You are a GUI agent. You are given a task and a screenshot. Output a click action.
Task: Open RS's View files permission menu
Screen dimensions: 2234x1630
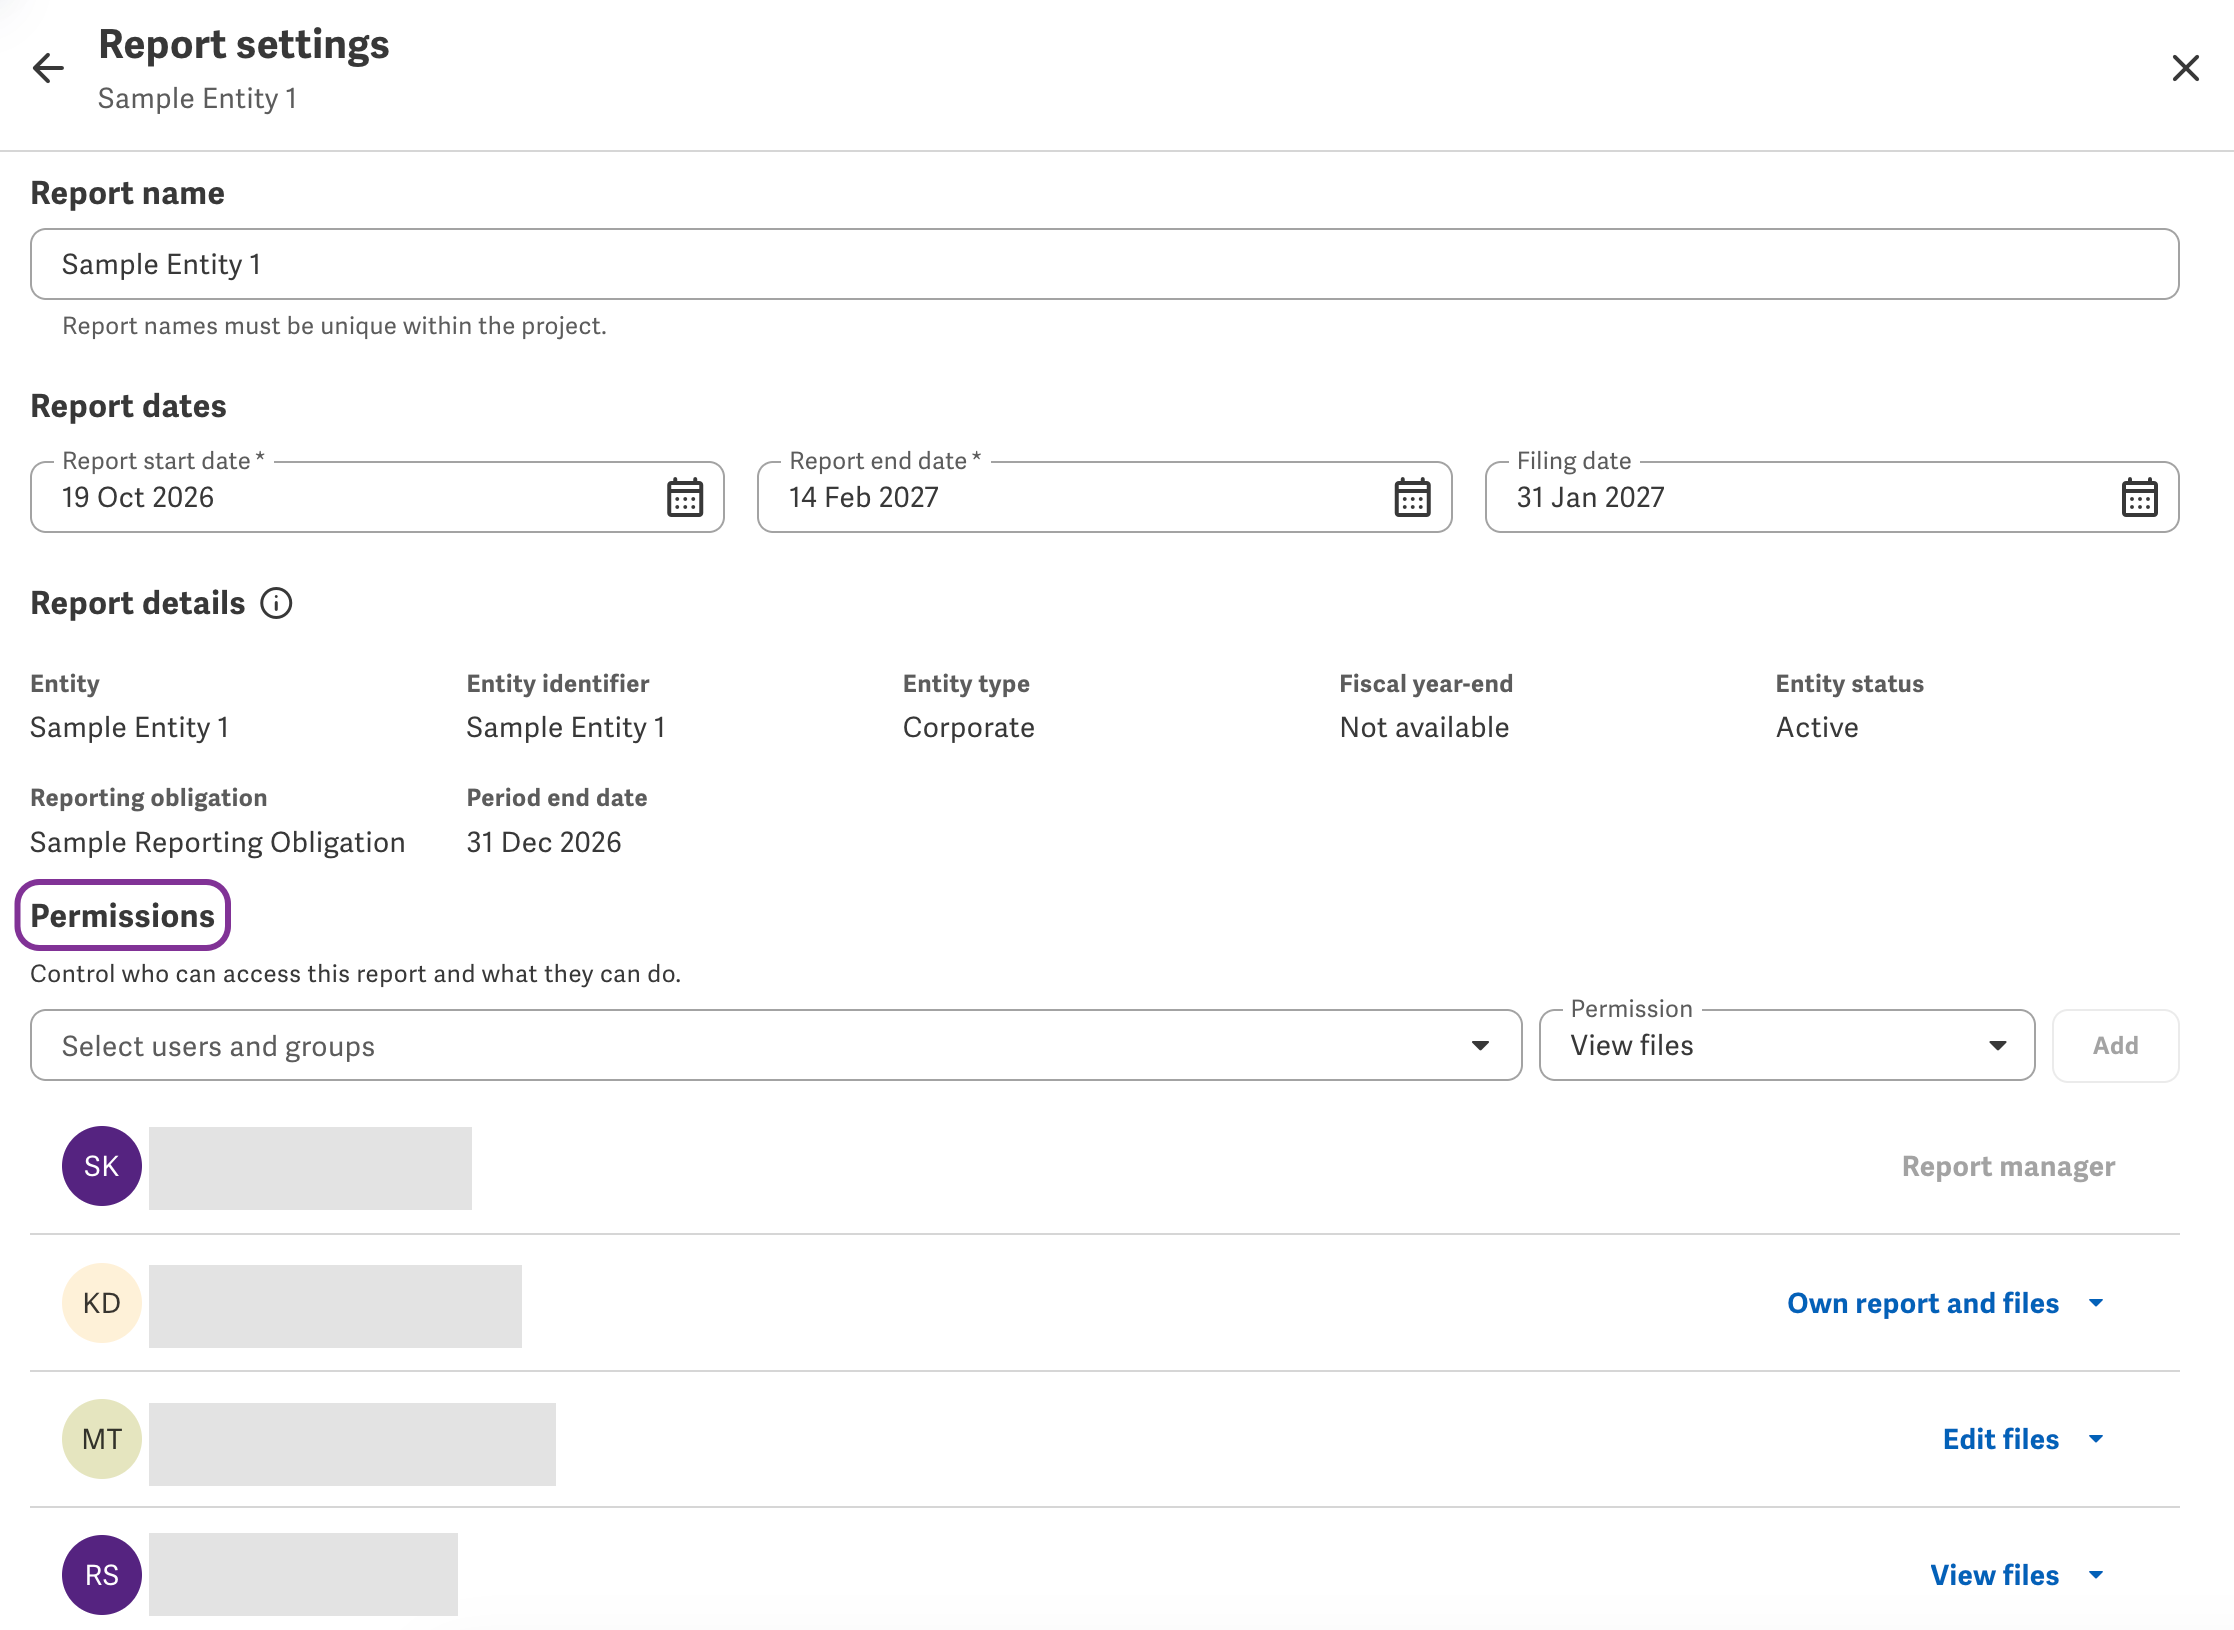(x=2018, y=1575)
